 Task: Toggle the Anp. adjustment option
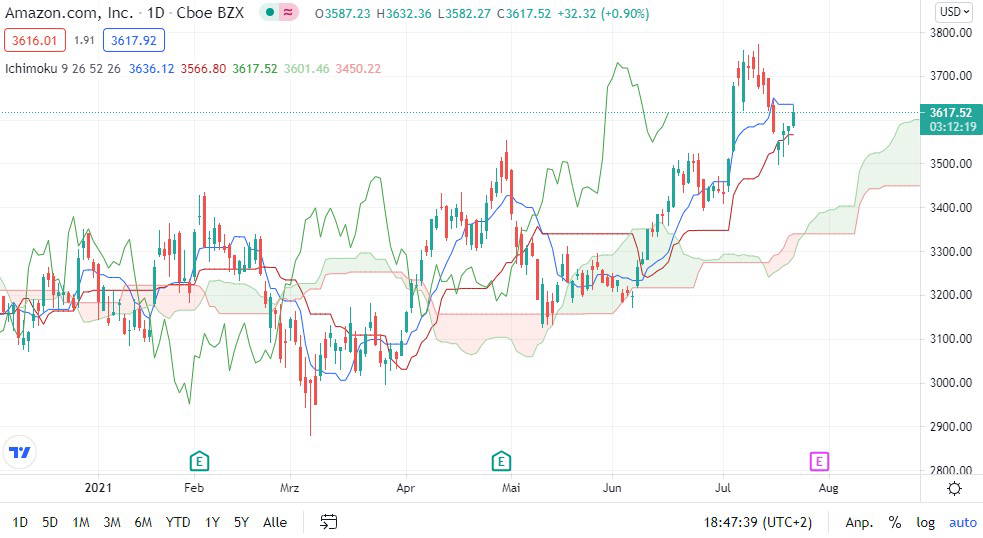click(x=859, y=522)
